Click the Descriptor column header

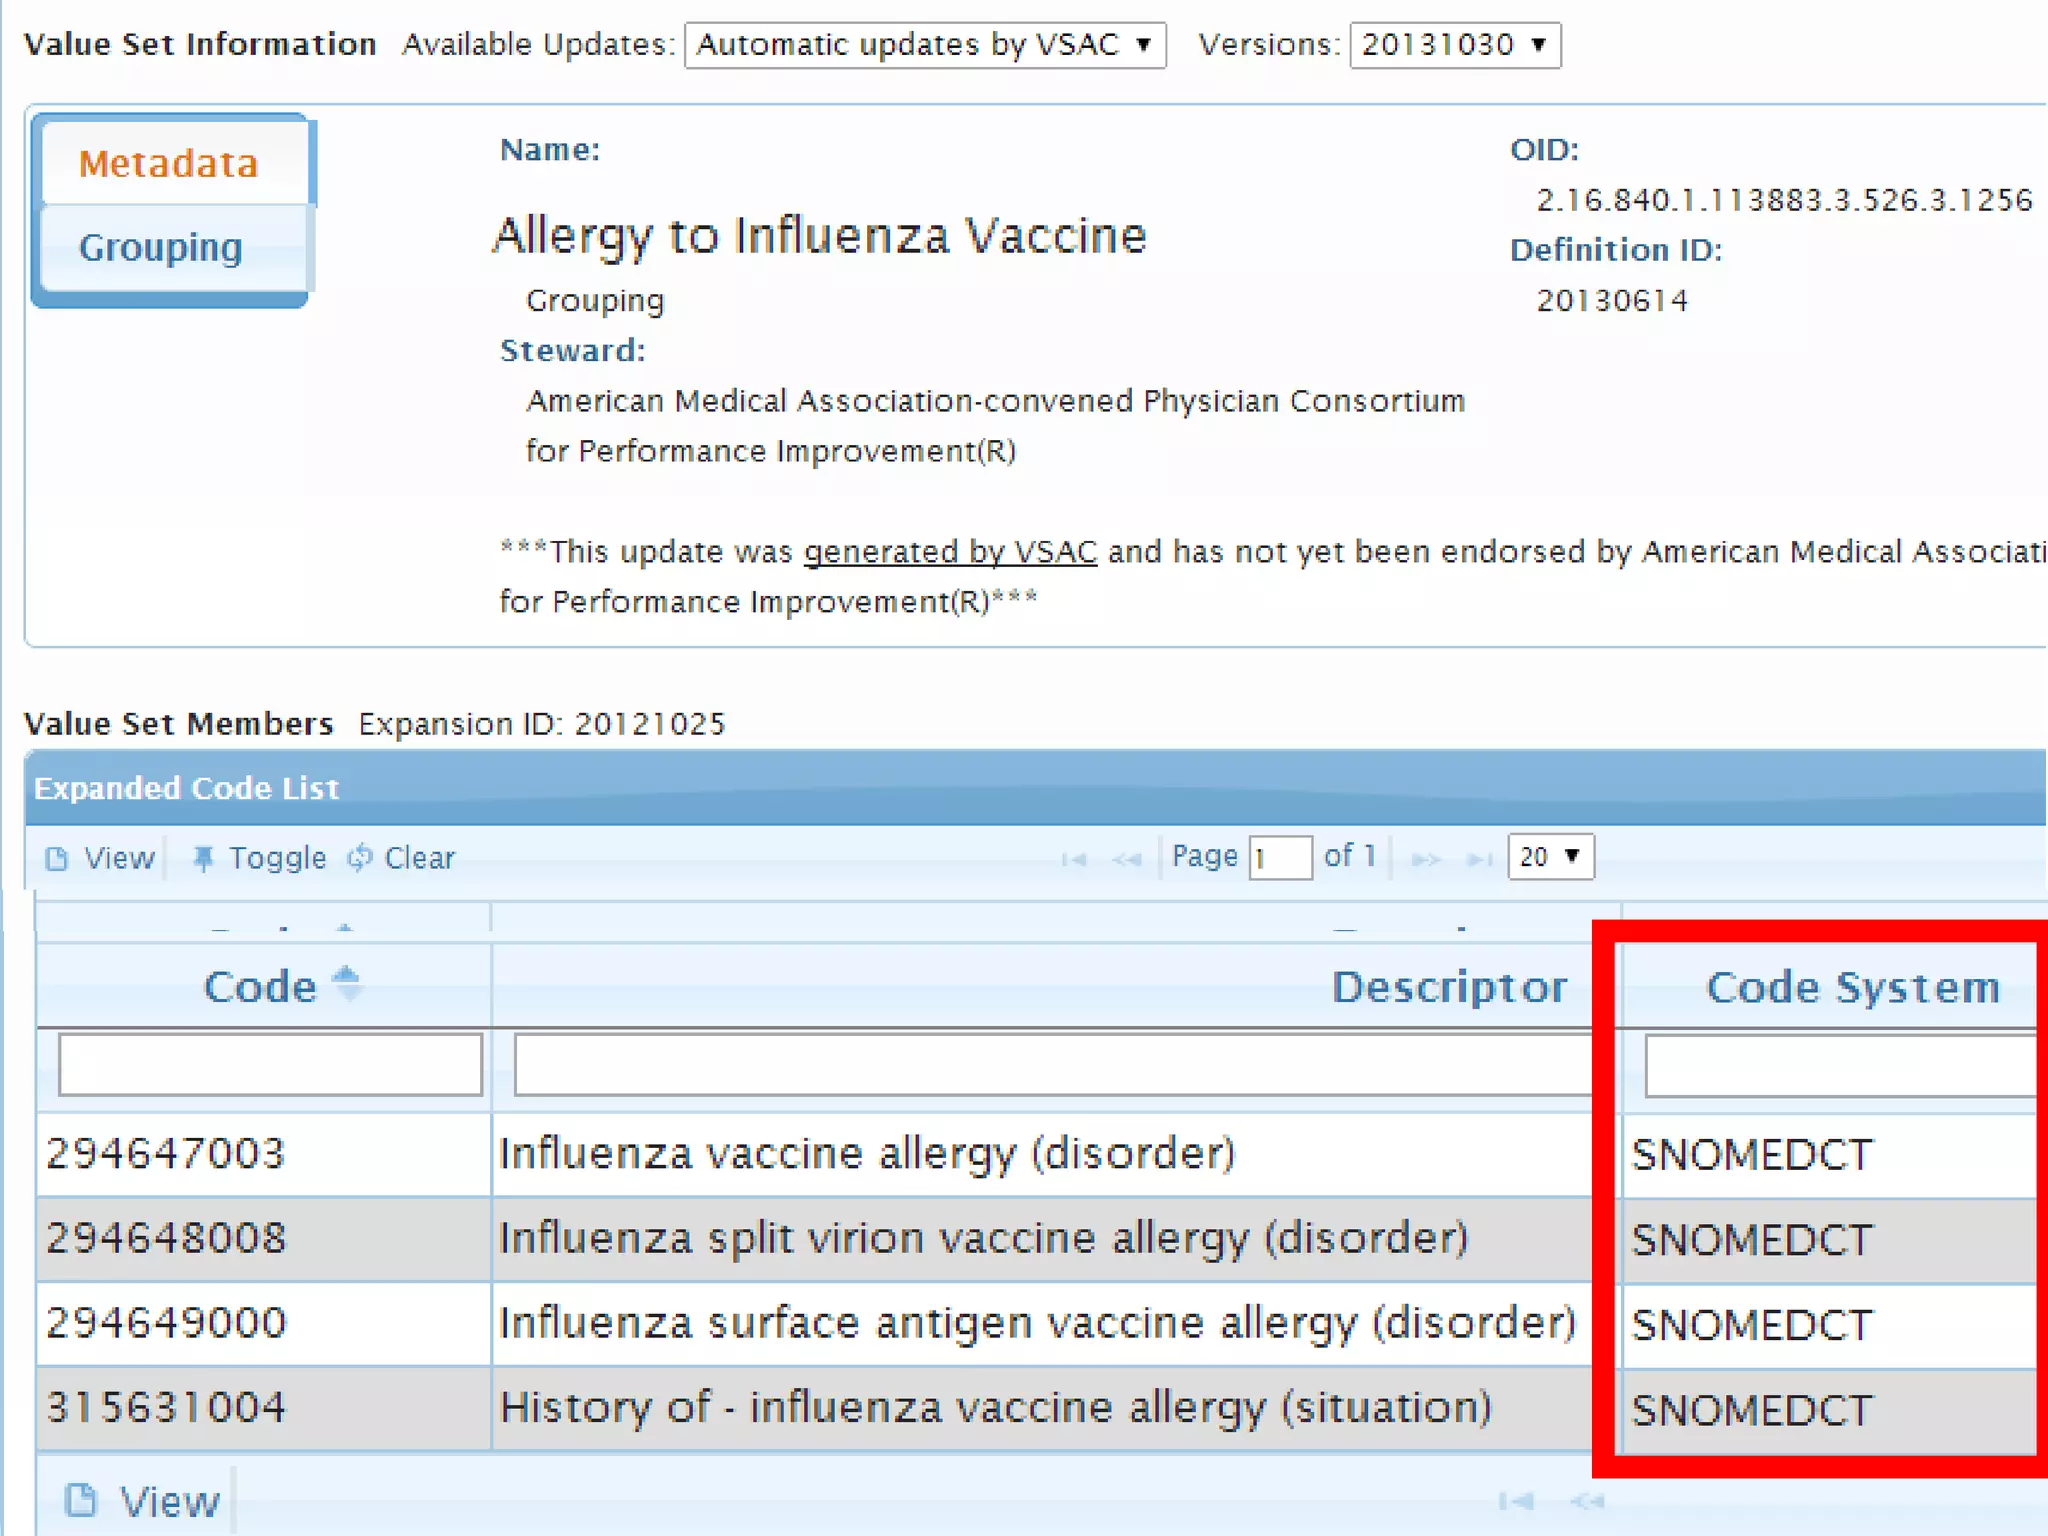click(1448, 987)
